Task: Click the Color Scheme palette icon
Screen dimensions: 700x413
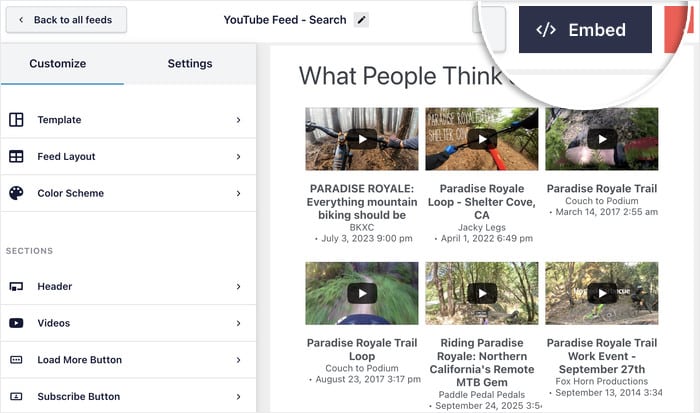Action: [16, 194]
